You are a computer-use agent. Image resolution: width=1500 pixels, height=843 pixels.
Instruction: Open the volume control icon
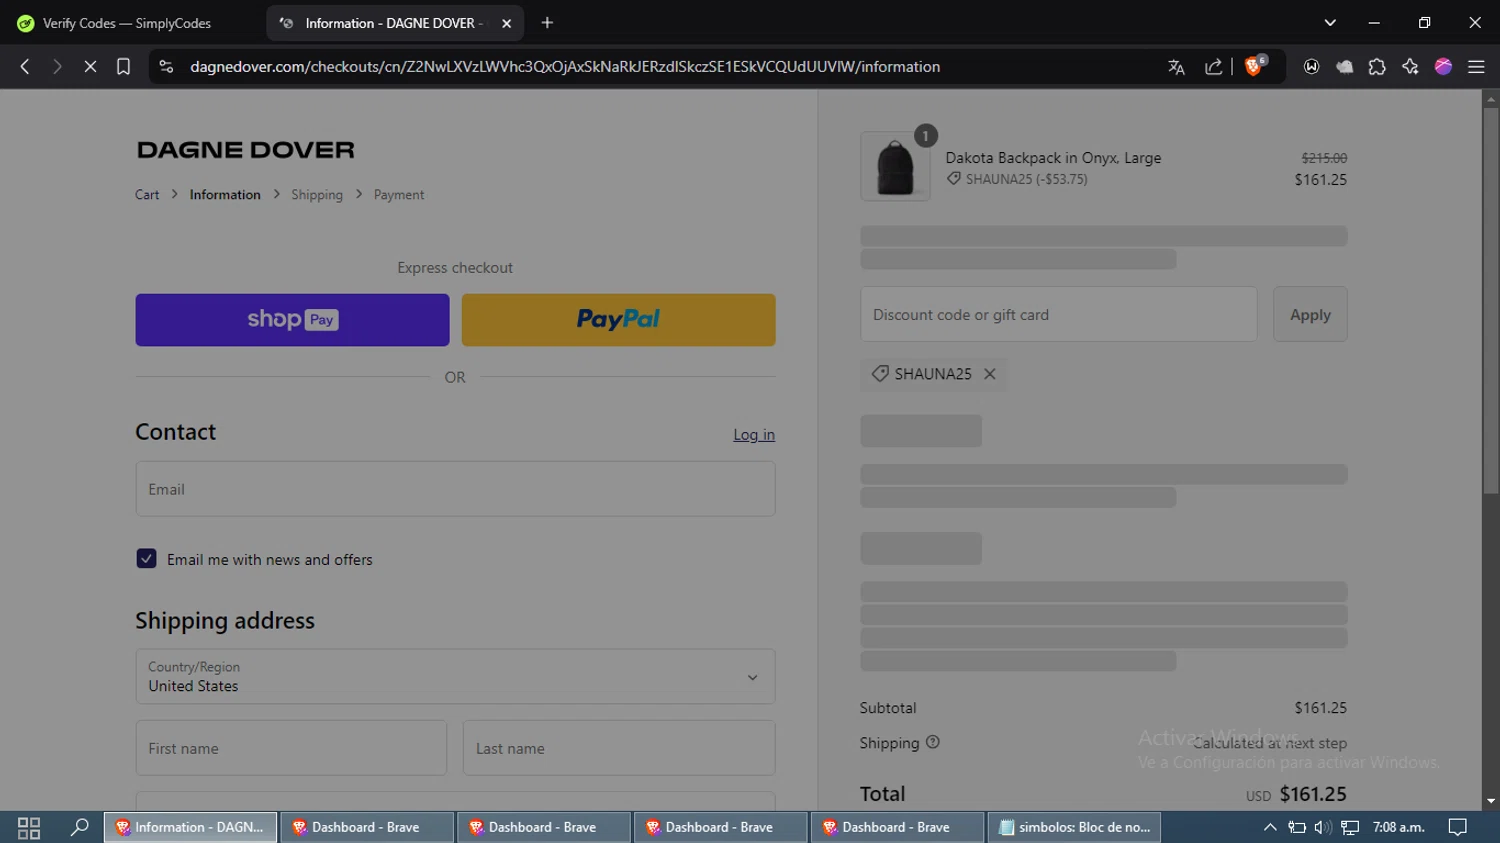tap(1323, 827)
